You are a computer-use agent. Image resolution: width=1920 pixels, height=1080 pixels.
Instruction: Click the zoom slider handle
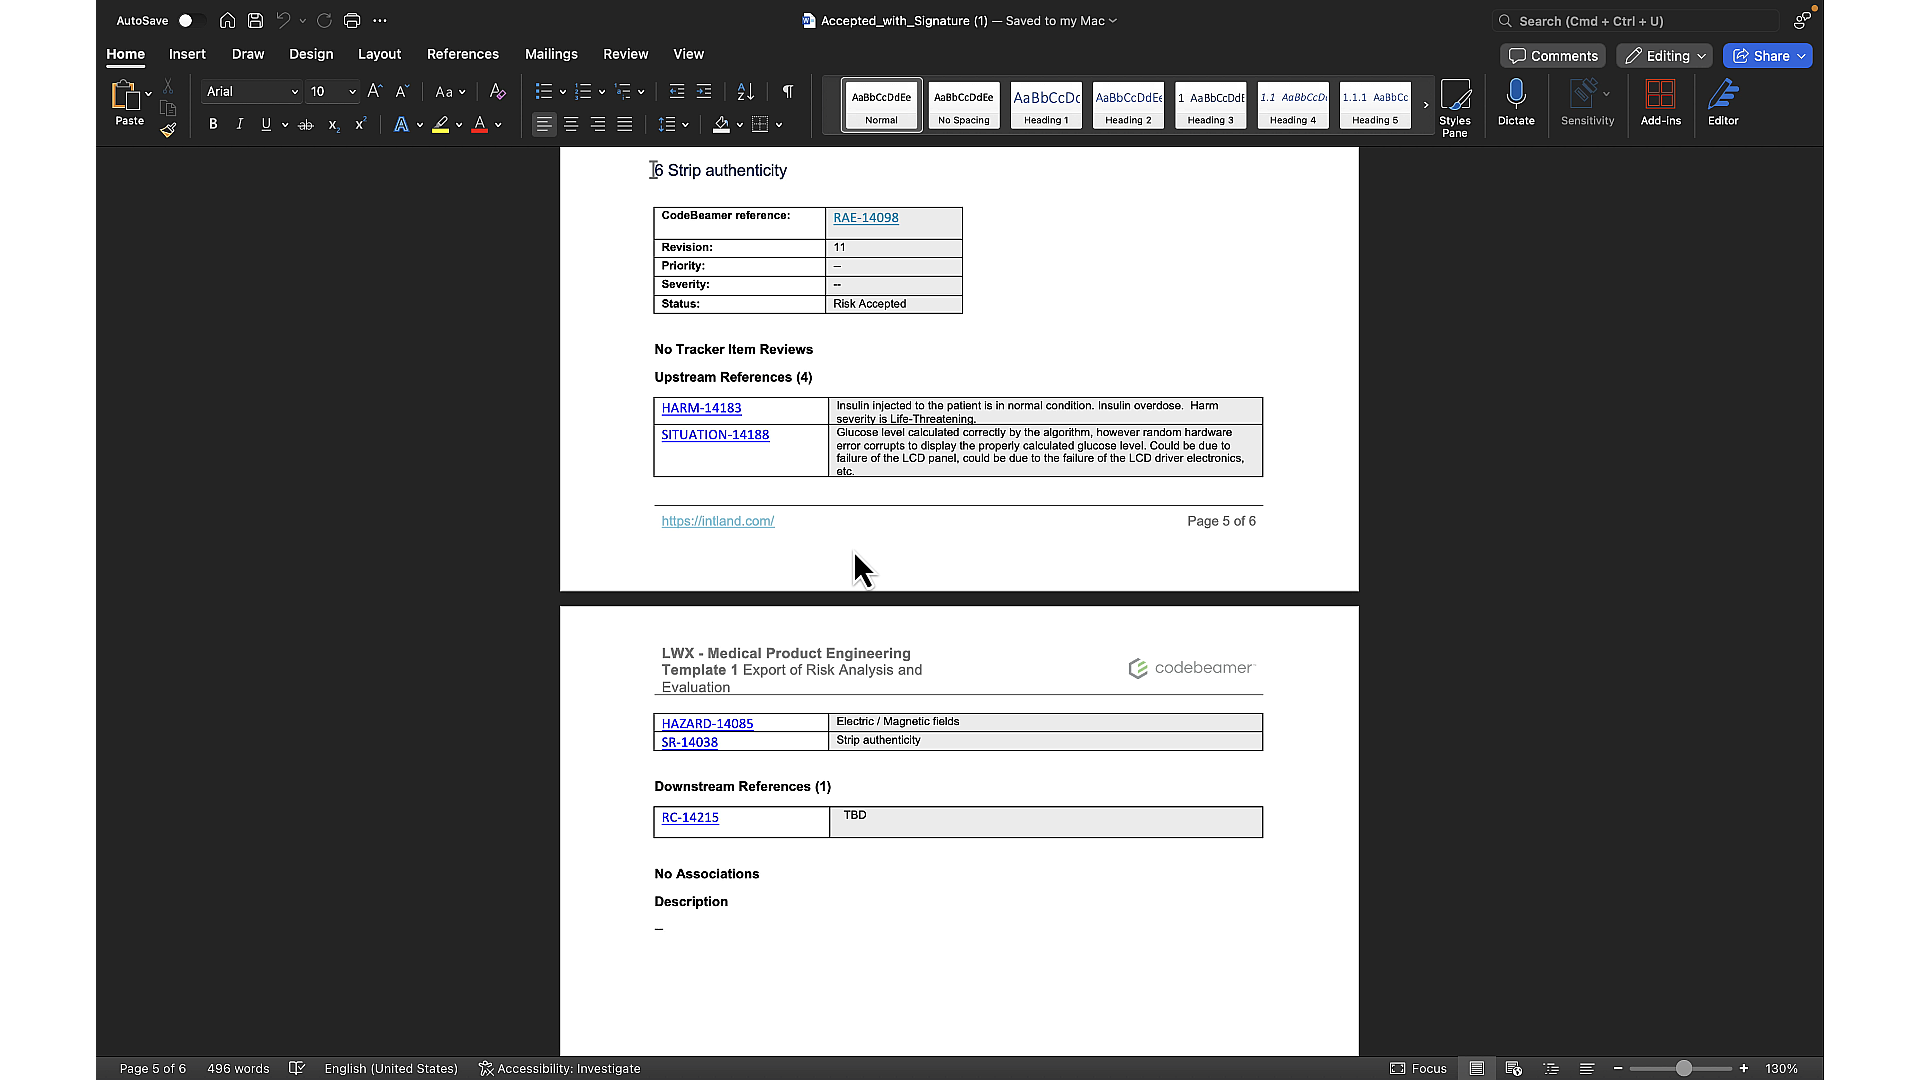1684,1069
